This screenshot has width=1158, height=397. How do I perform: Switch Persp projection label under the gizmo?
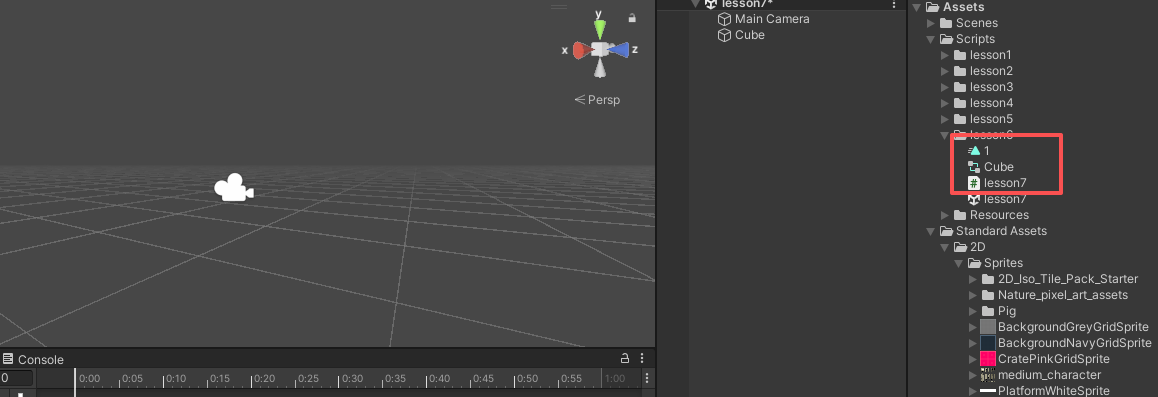[597, 100]
